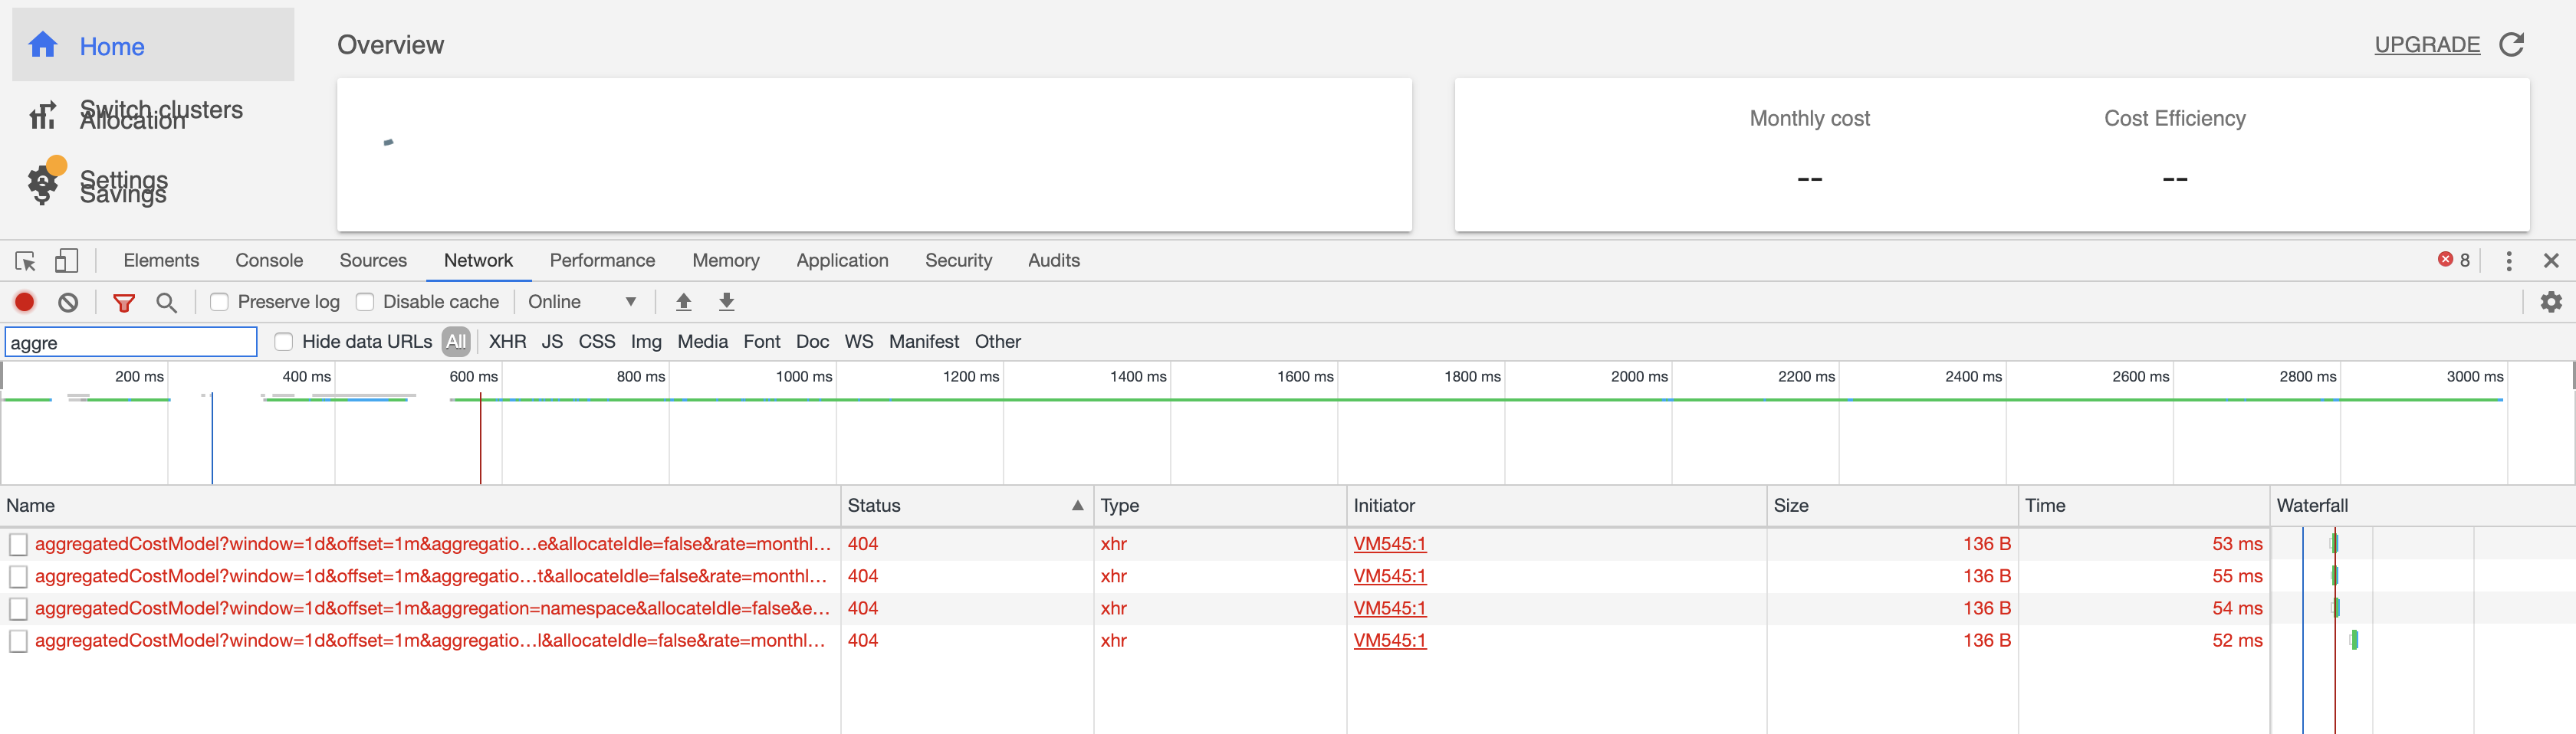Toggle the device toolbar
This screenshot has height=734, width=2576.
(66, 260)
